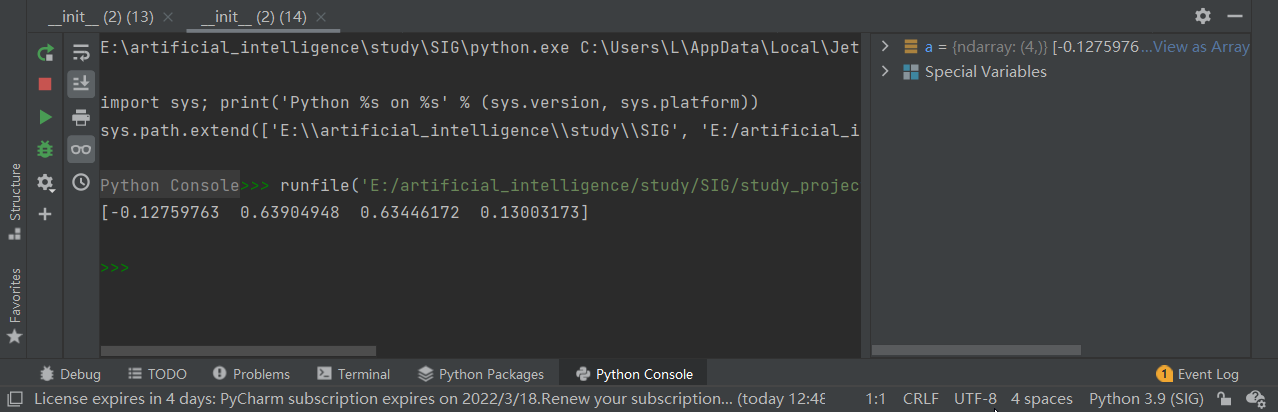Add a new console with the plus icon

[x=45, y=214]
